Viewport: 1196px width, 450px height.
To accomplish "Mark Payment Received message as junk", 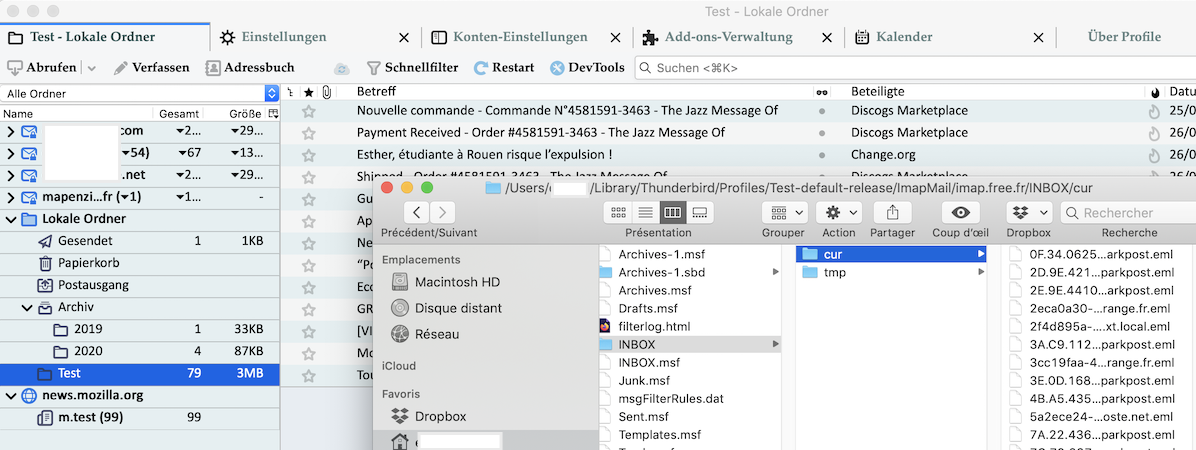I will click(1154, 133).
